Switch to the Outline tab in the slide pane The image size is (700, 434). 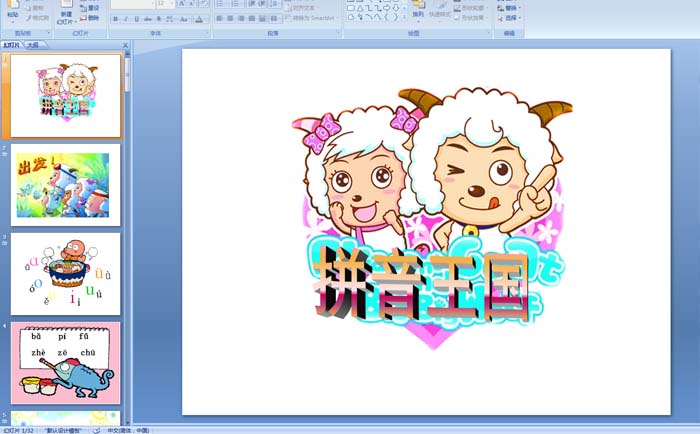click(33, 45)
